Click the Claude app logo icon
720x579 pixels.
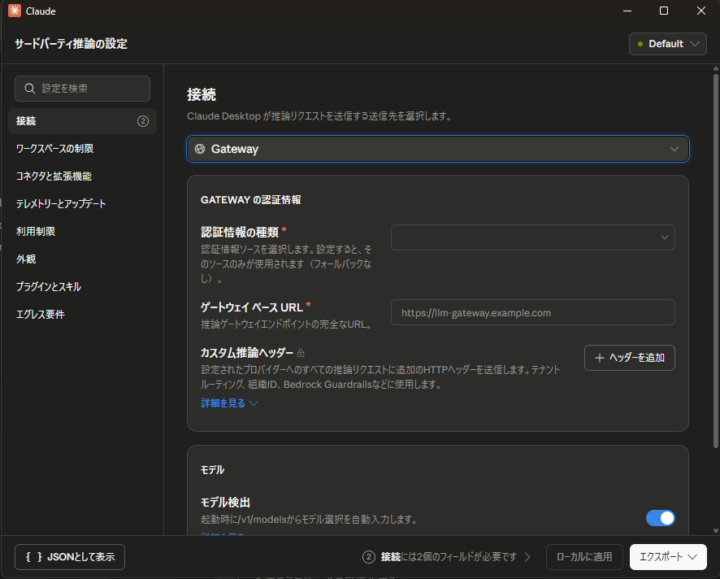click(x=14, y=11)
